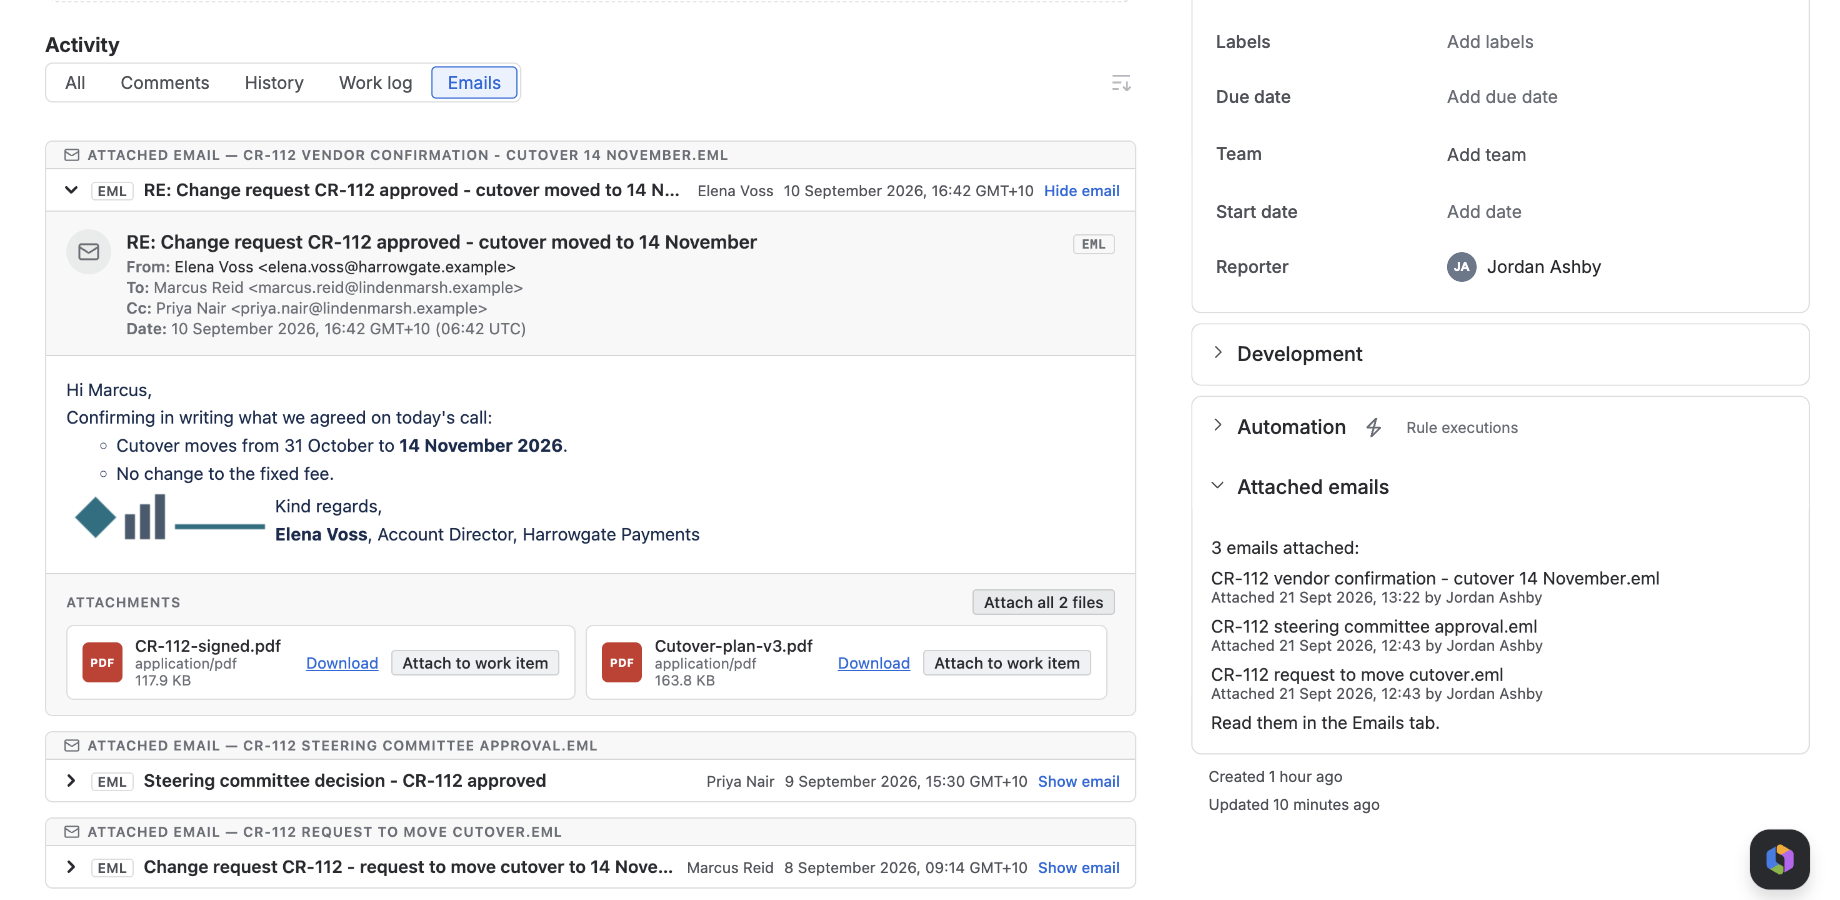
Task: Click the envelope icon on vendor confirmation header
Action: point(72,155)
